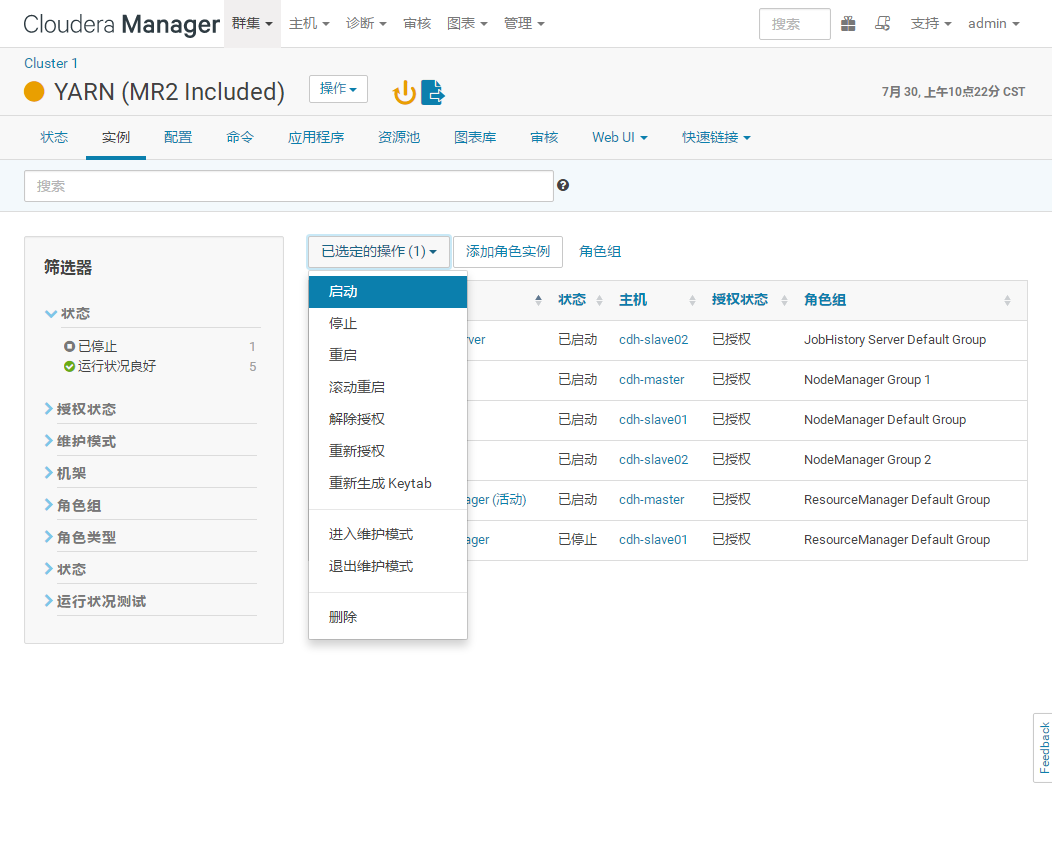Select 停止 from the actions menu
Screen dimensions: 1052x860
(388, 323)
